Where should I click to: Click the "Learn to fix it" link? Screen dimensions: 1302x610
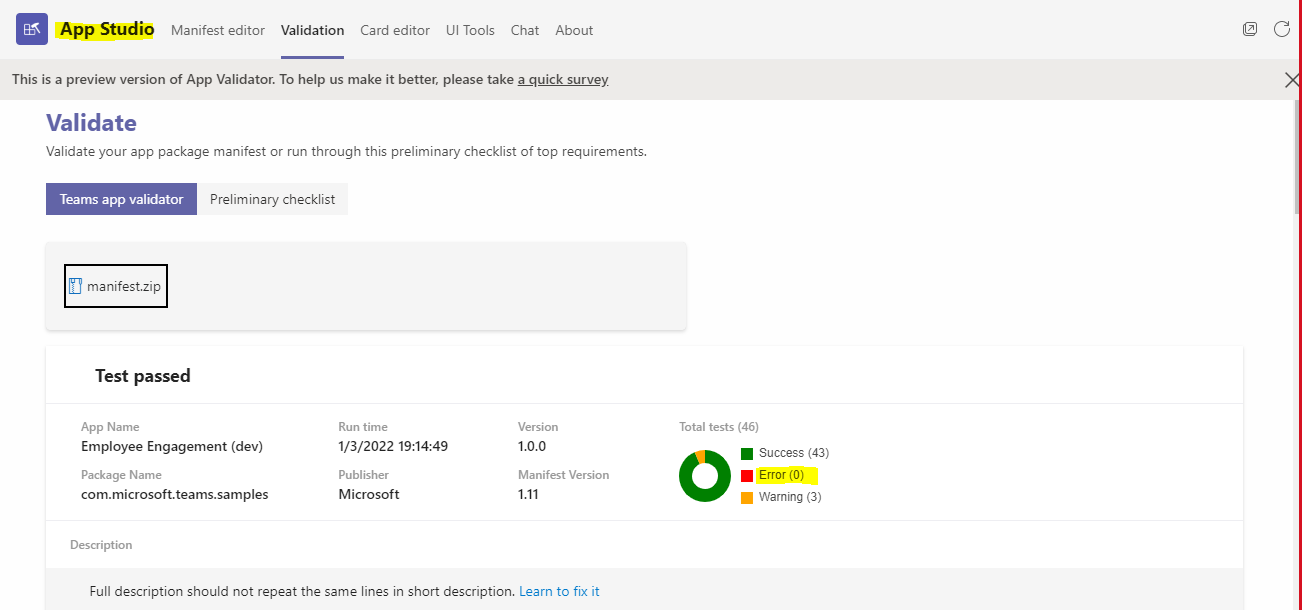[559, 591]
